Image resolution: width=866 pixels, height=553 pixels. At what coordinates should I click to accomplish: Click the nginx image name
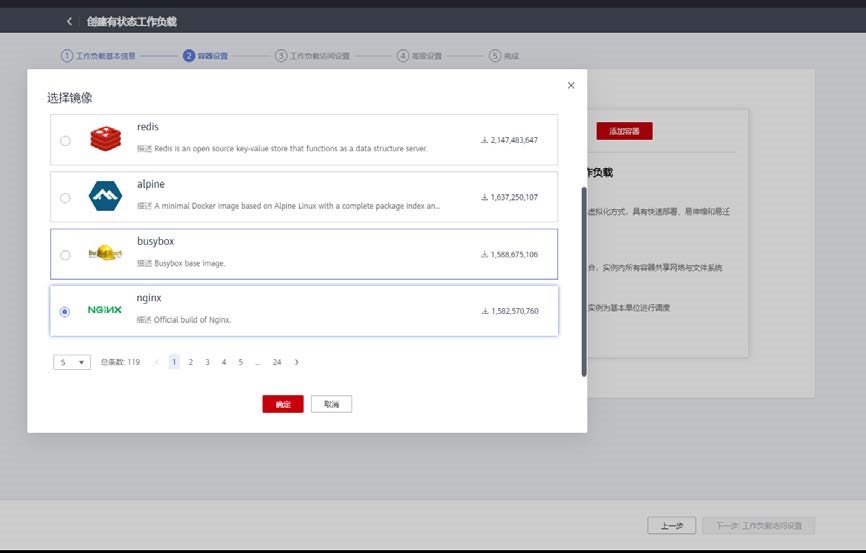tap(149, 298)
